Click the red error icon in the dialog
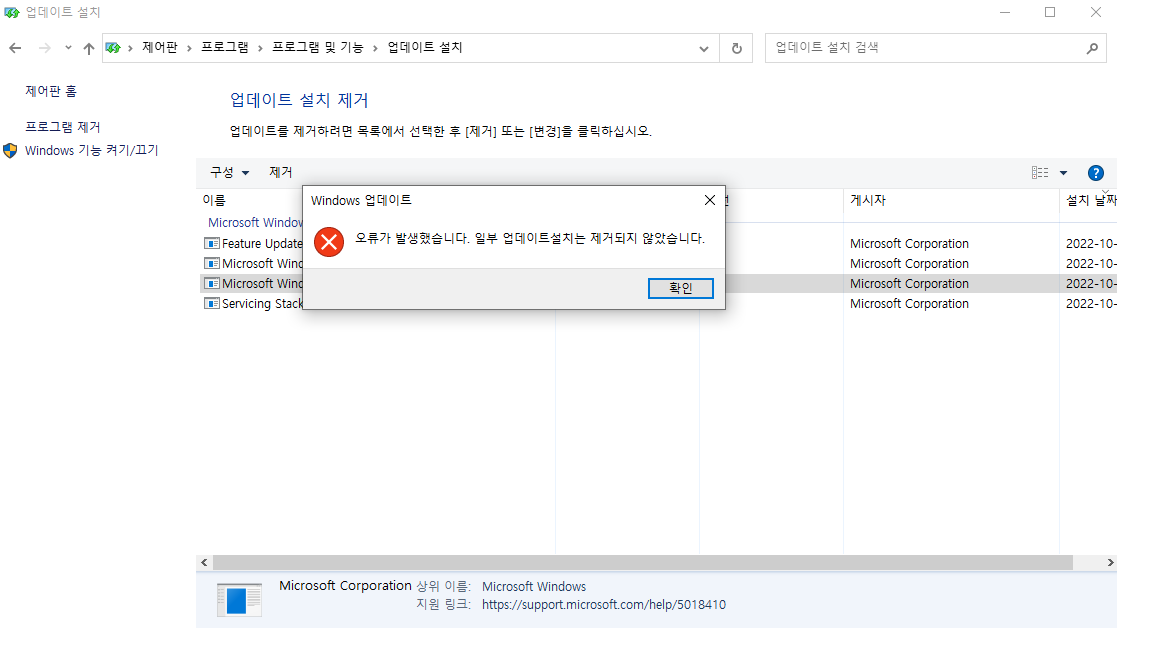This screenshot has width=1152, height=648. click(329, 242)
